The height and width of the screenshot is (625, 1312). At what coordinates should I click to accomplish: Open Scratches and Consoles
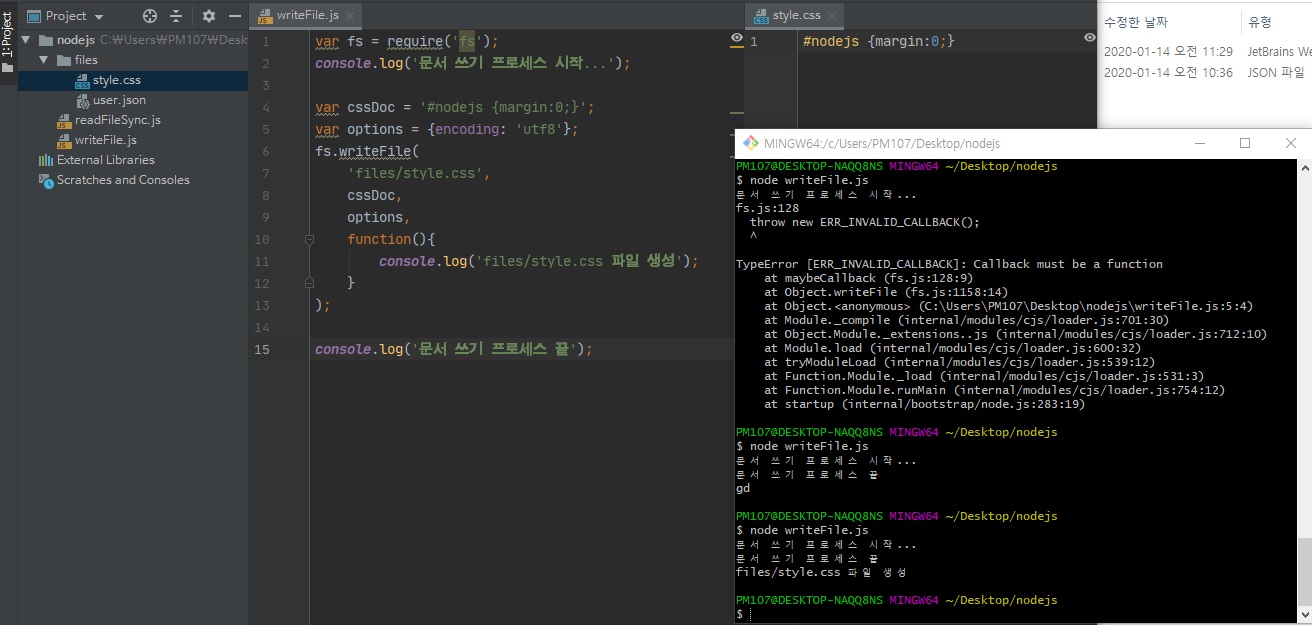[x=122, y=180]
